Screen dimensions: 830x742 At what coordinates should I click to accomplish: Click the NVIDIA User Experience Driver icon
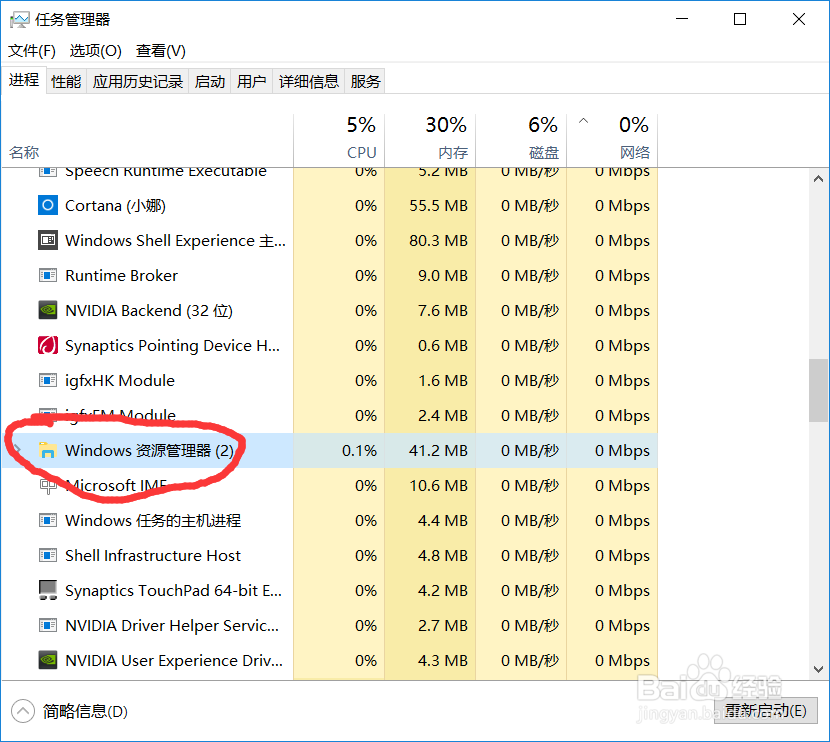point(48,660)
